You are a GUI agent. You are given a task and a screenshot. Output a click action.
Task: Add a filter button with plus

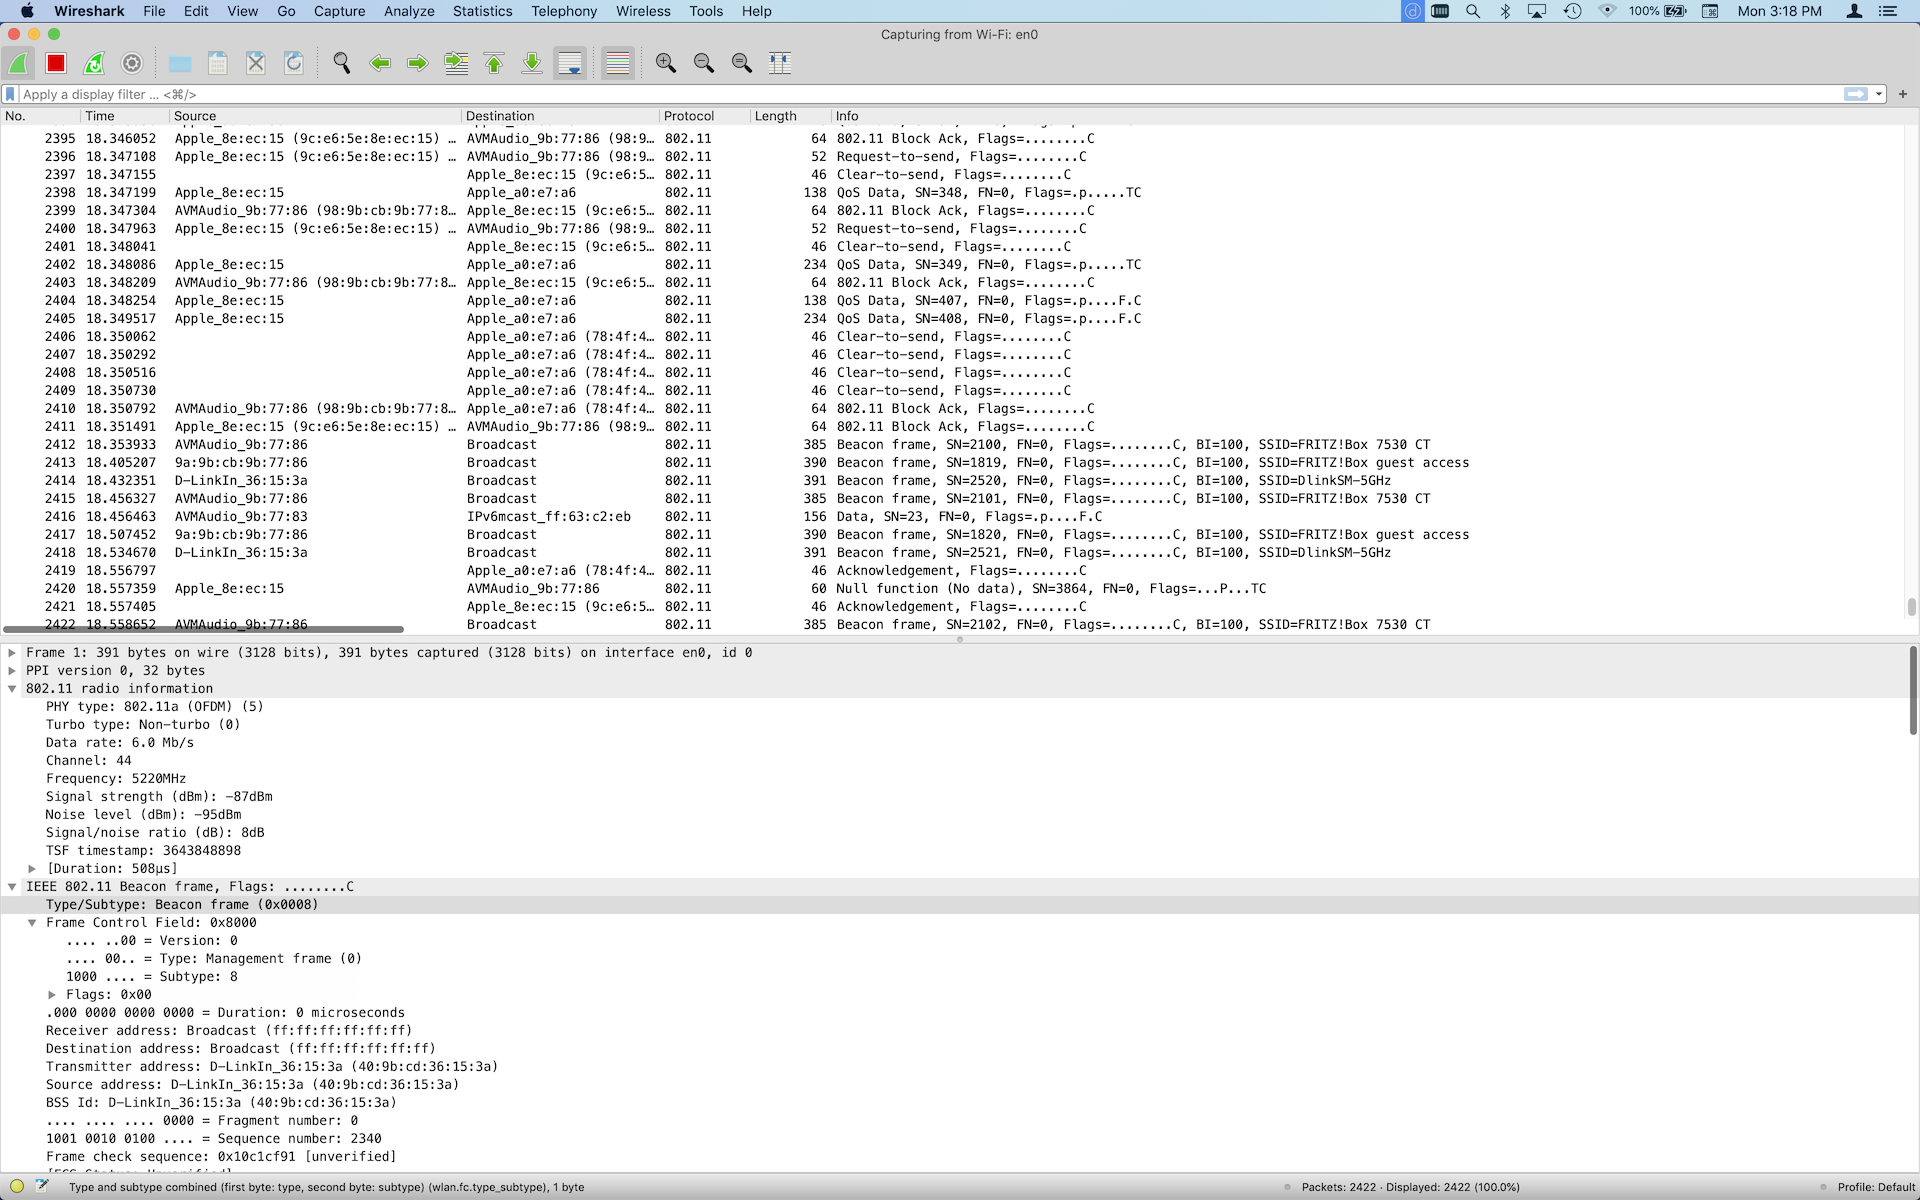[x=1903, y=94]
